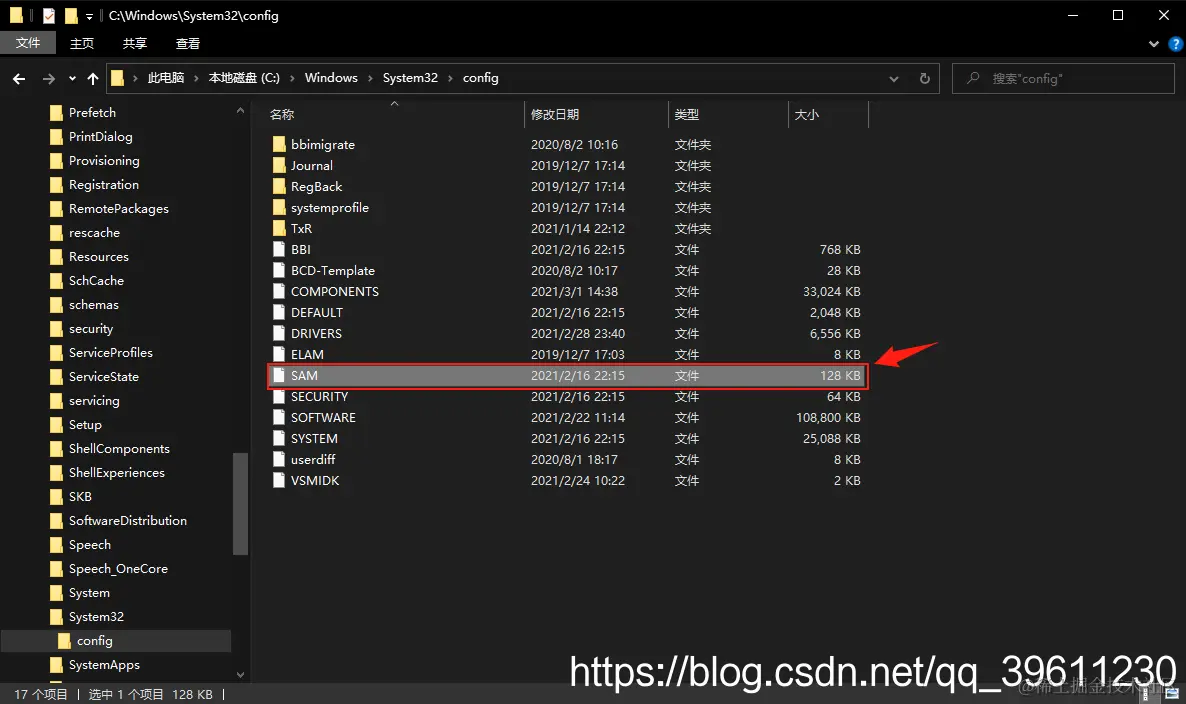The width and height of the screenshot is (1186, 704).
Task: Select the Journal folder icon
Action: tap(279, 166)
